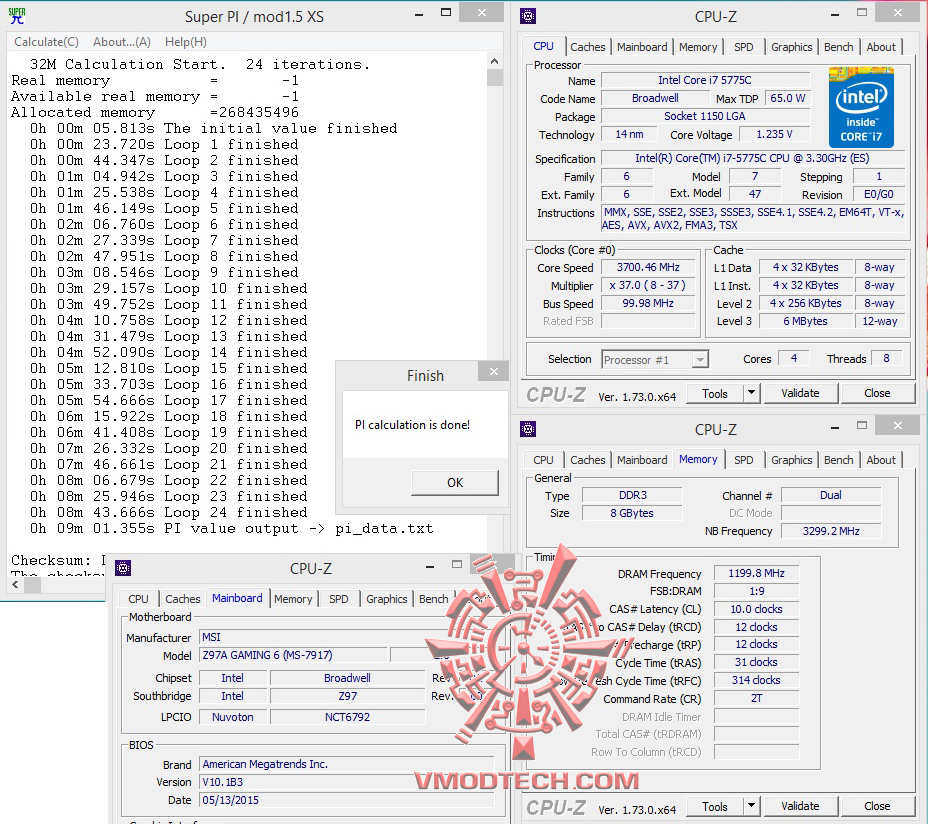Expand Tools dropdown arrow in top CPU-Z window
928x824 pixels.
[752, 393]
